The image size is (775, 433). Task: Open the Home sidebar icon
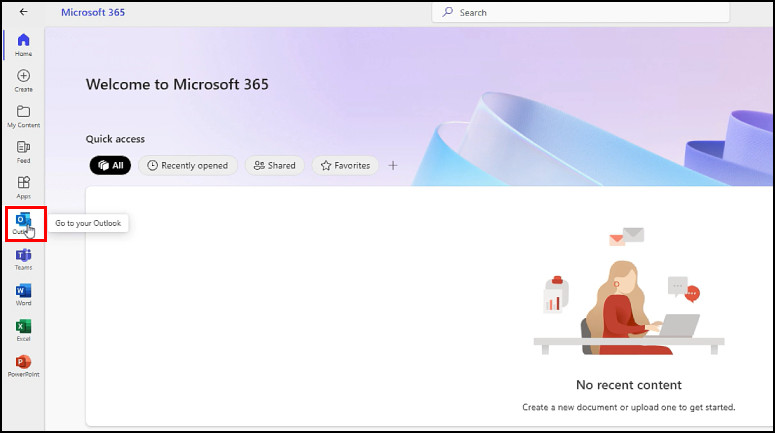coord(23,44)
